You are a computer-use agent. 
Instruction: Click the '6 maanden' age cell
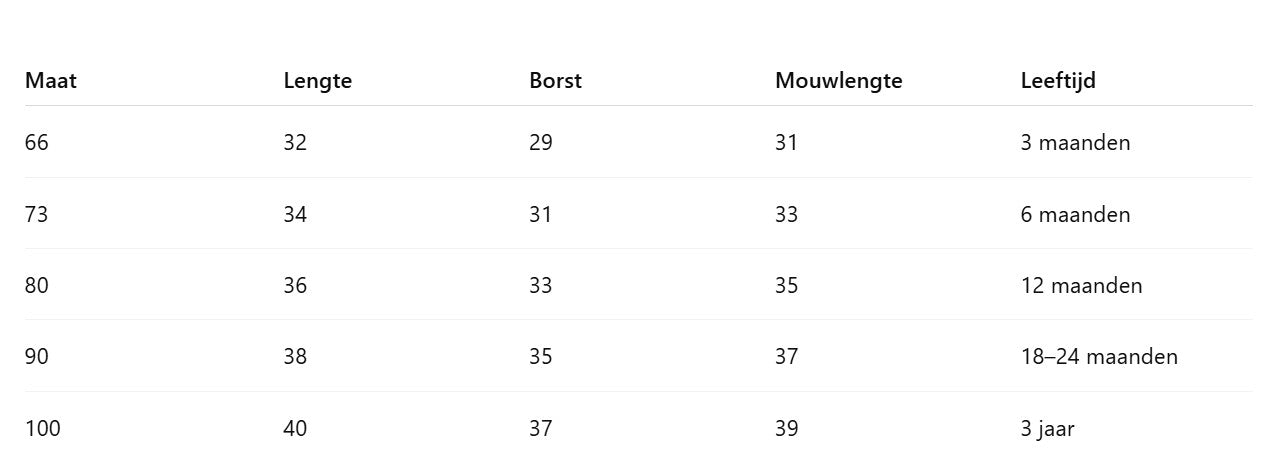[x=1075, y=215]
